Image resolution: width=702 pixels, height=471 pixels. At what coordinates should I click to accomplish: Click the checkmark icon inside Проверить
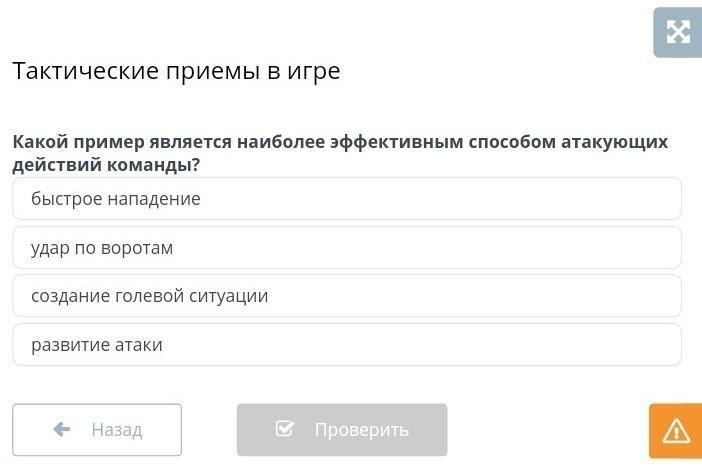coord(285,428)
